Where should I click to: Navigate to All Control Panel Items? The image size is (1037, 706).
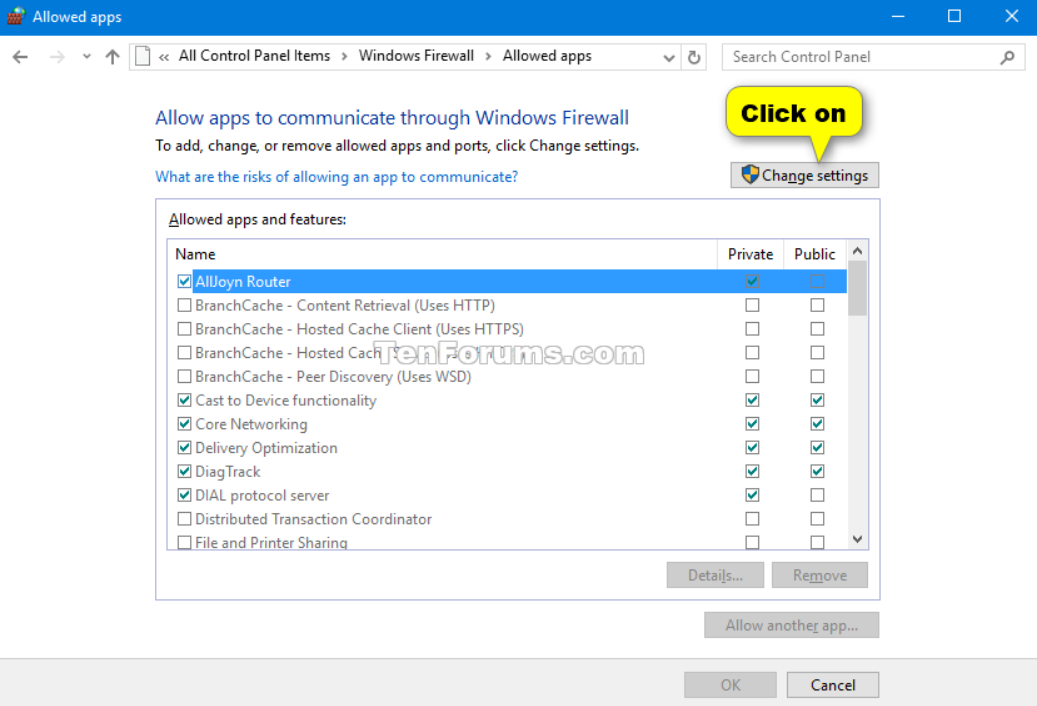254,56
